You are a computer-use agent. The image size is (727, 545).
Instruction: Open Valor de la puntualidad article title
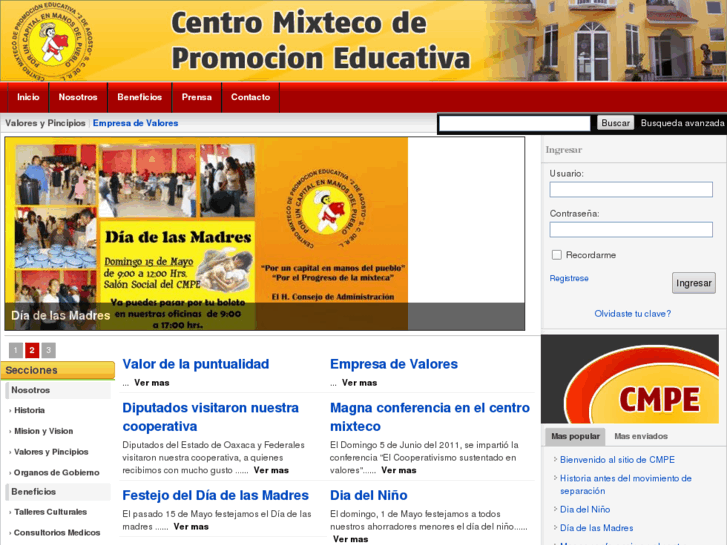click(196, 364)
